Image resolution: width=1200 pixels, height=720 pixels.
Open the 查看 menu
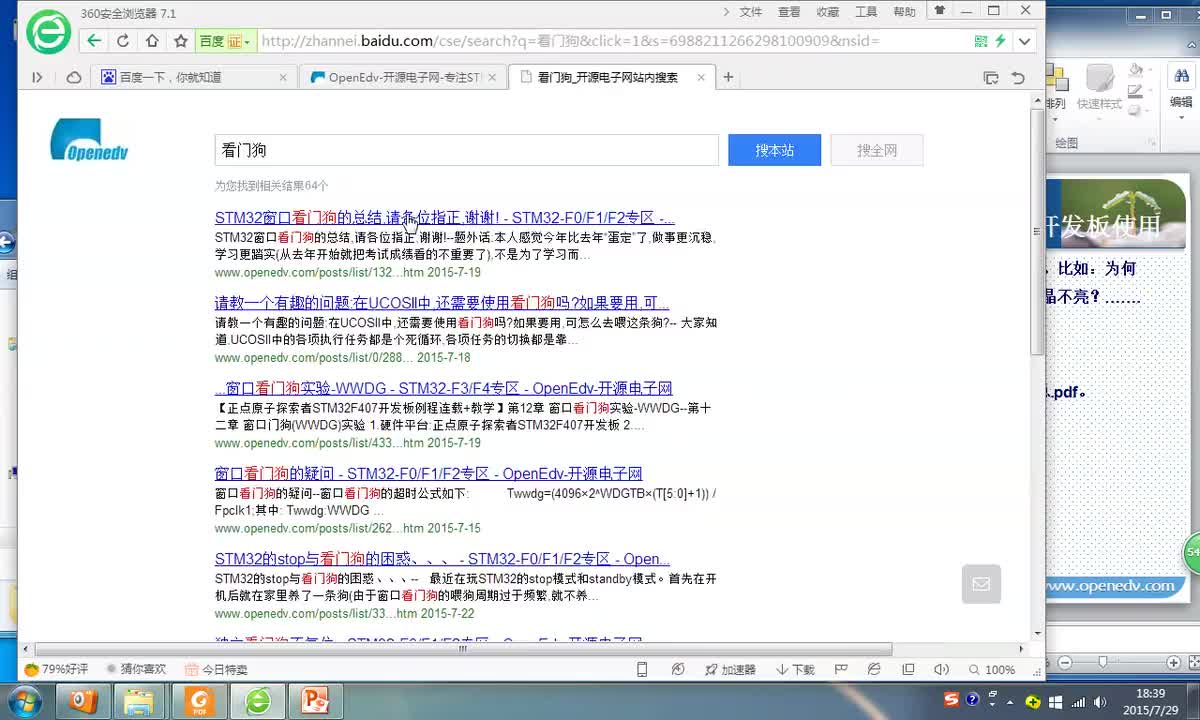tap(789, 12)
